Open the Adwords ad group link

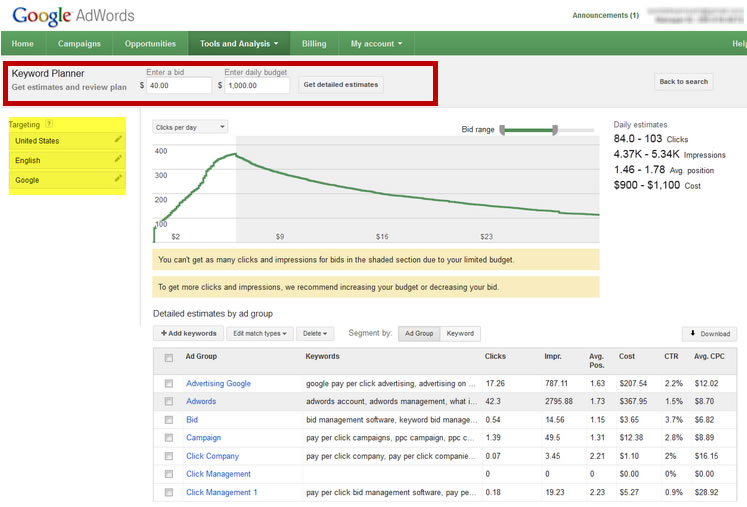point(201,401)
